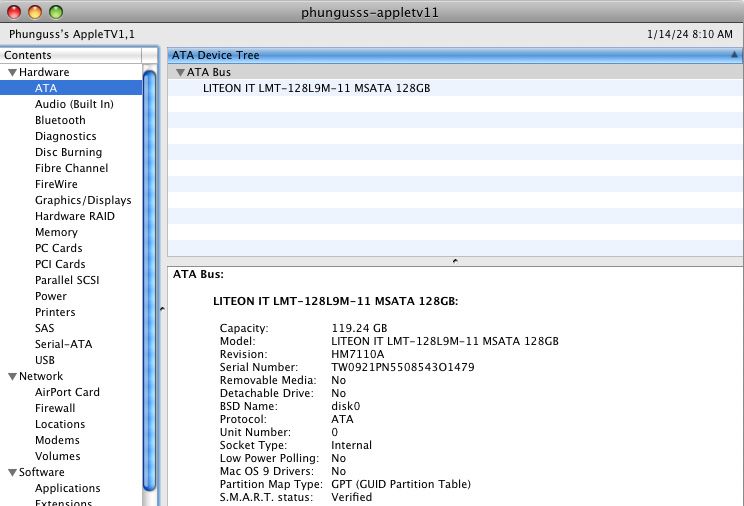Click the sidebar vertical scrollbar thumb

coord(149,280)
